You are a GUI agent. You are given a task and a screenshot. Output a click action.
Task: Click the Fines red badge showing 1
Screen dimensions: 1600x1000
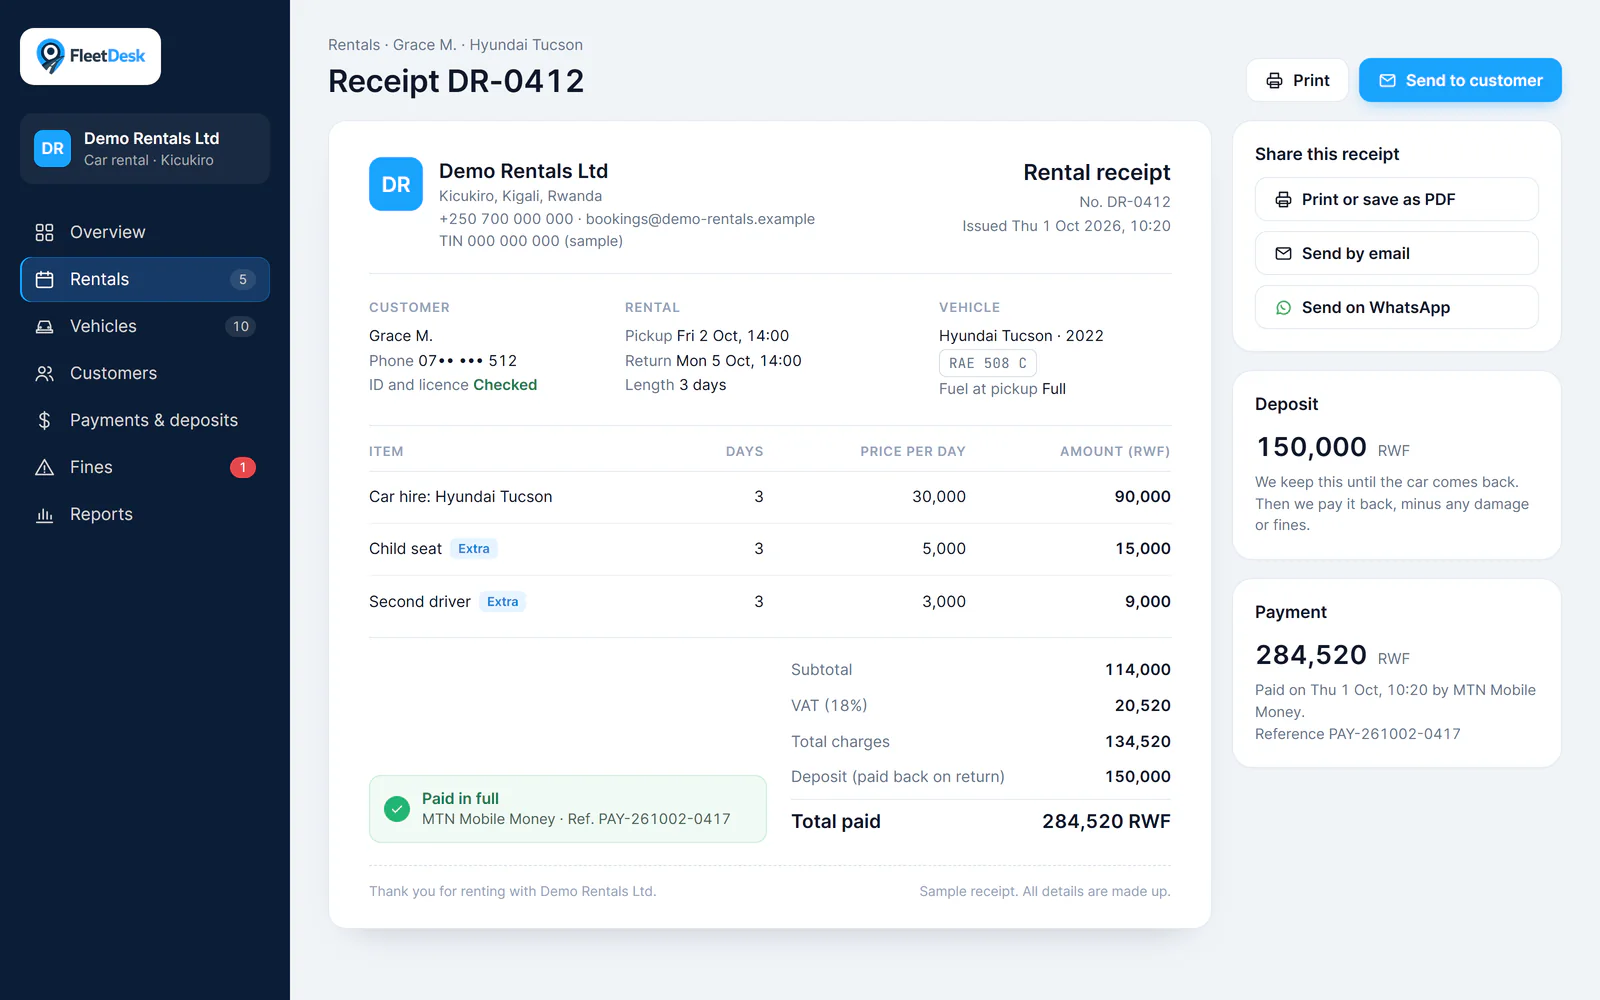click(243, 467)
